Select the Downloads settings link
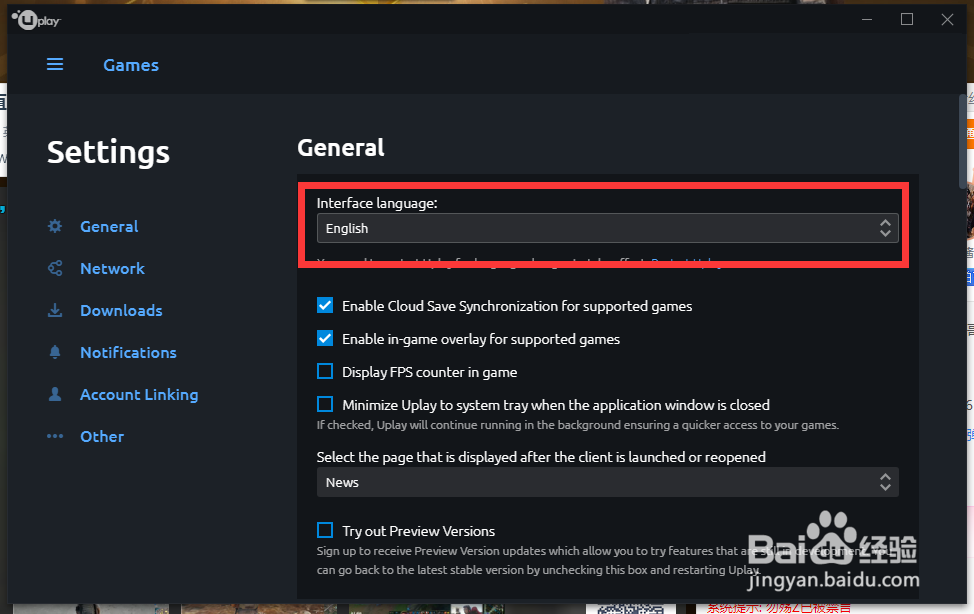The width and height of the screenshot is (974, 614). (121, 311)
